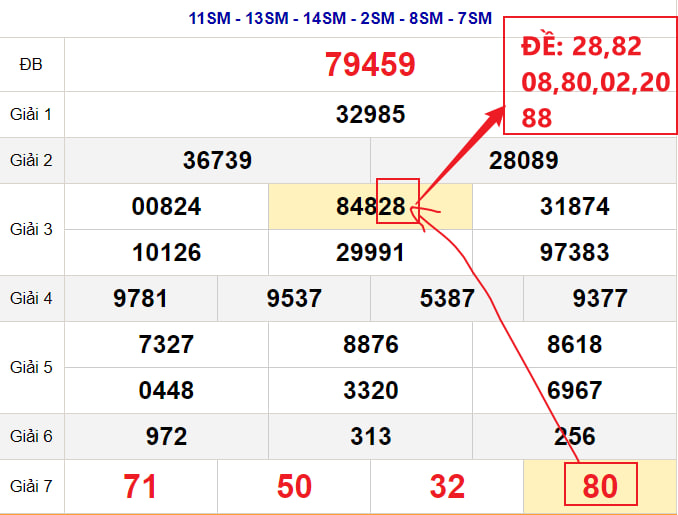Click the red ĐỀ prediction annotation box
The height and width of the screenshot is (515, 678).
click(590, 76)
